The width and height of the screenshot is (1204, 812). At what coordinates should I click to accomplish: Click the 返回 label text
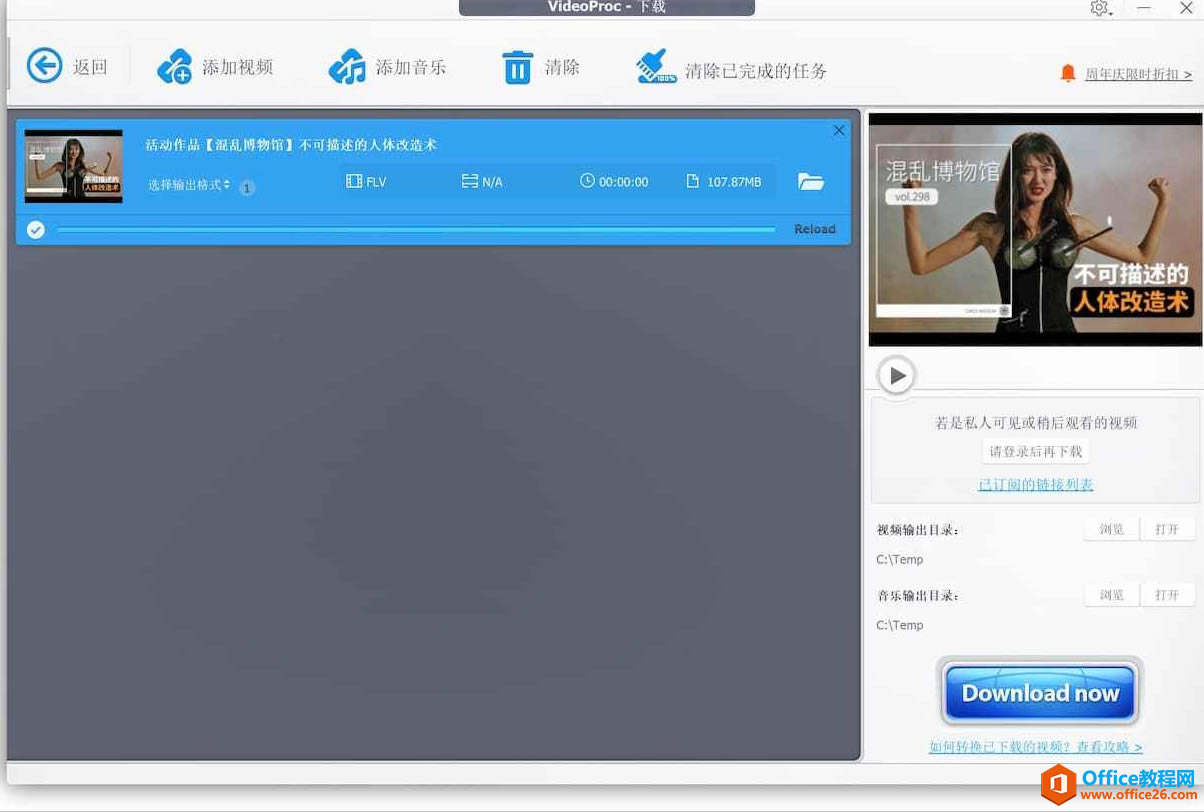coord(90,67)
